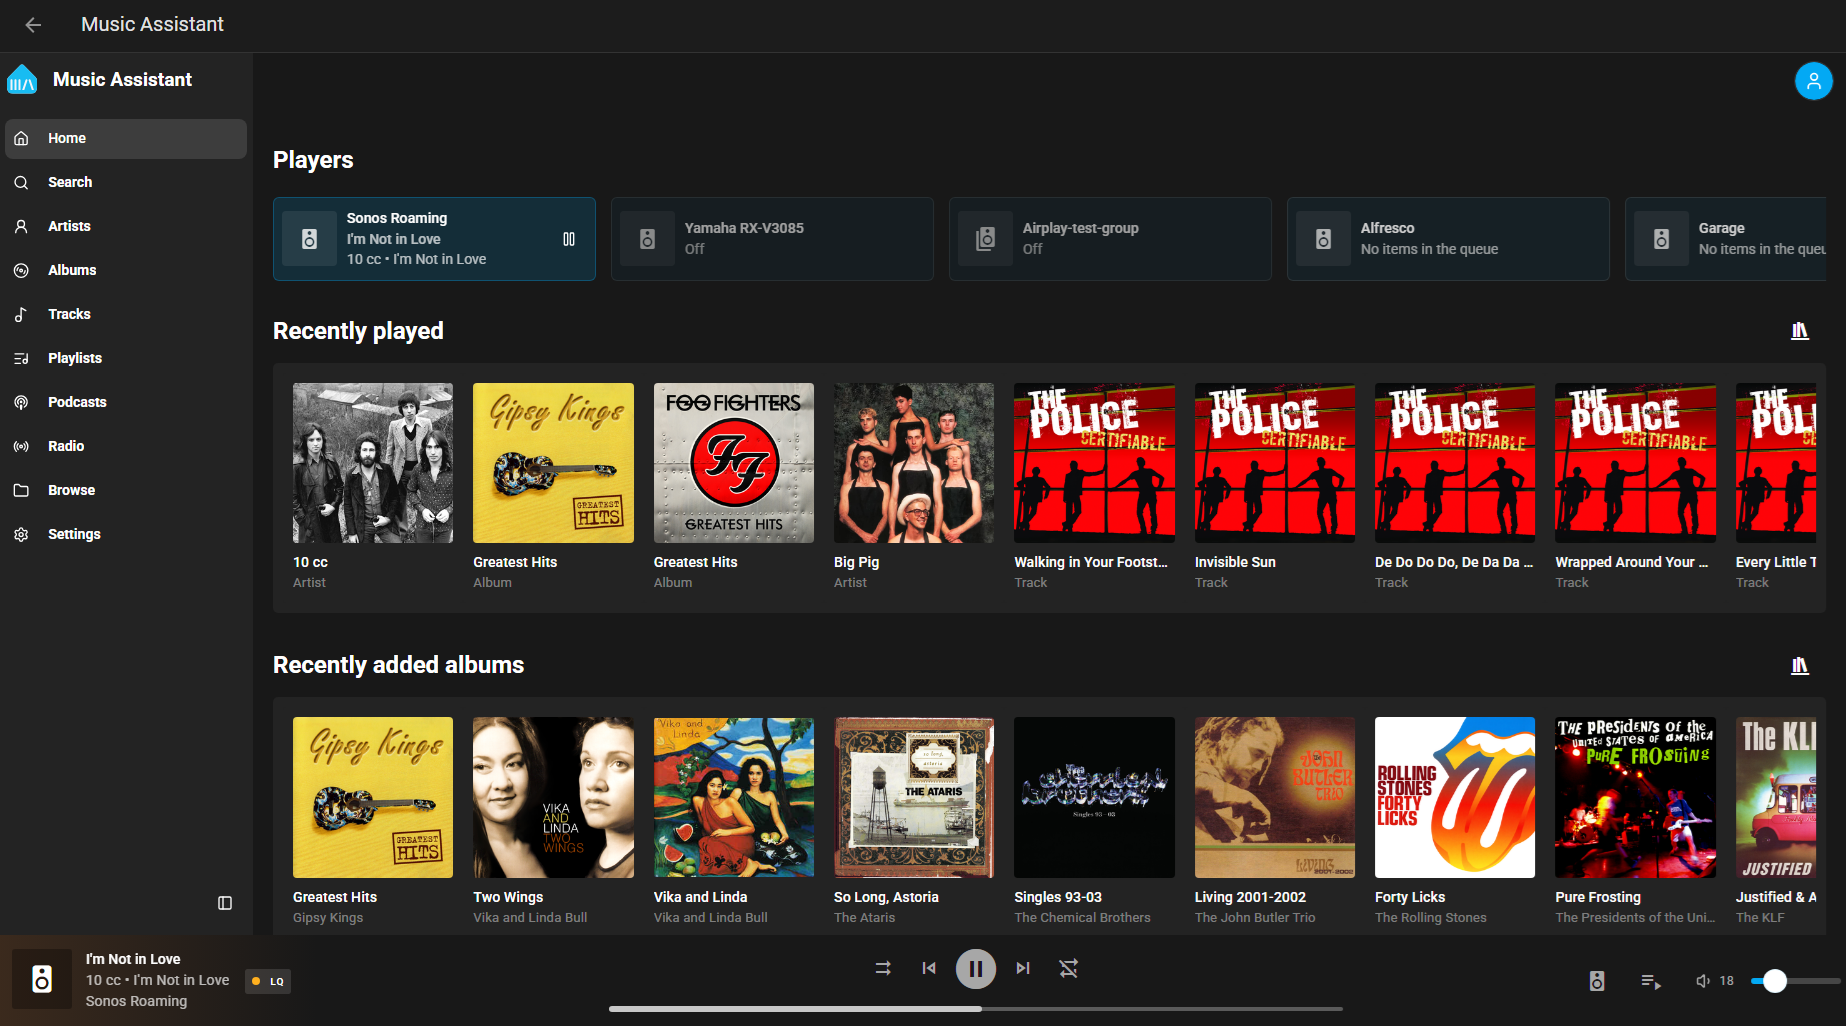Select the Yamaha RX-V3085 player
Screen dimensions: 1846x1026
click(772, 239)
